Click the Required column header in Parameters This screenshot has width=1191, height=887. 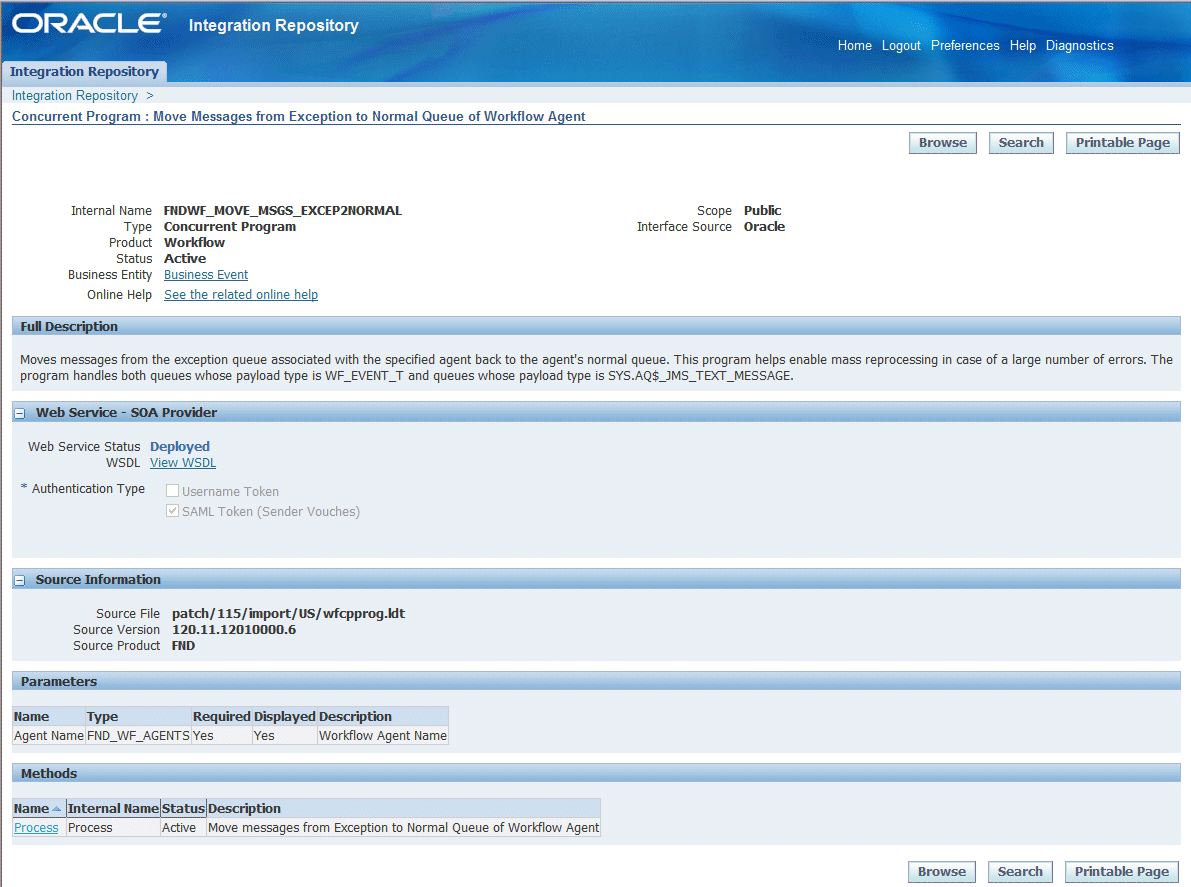[x=222, y=717]
